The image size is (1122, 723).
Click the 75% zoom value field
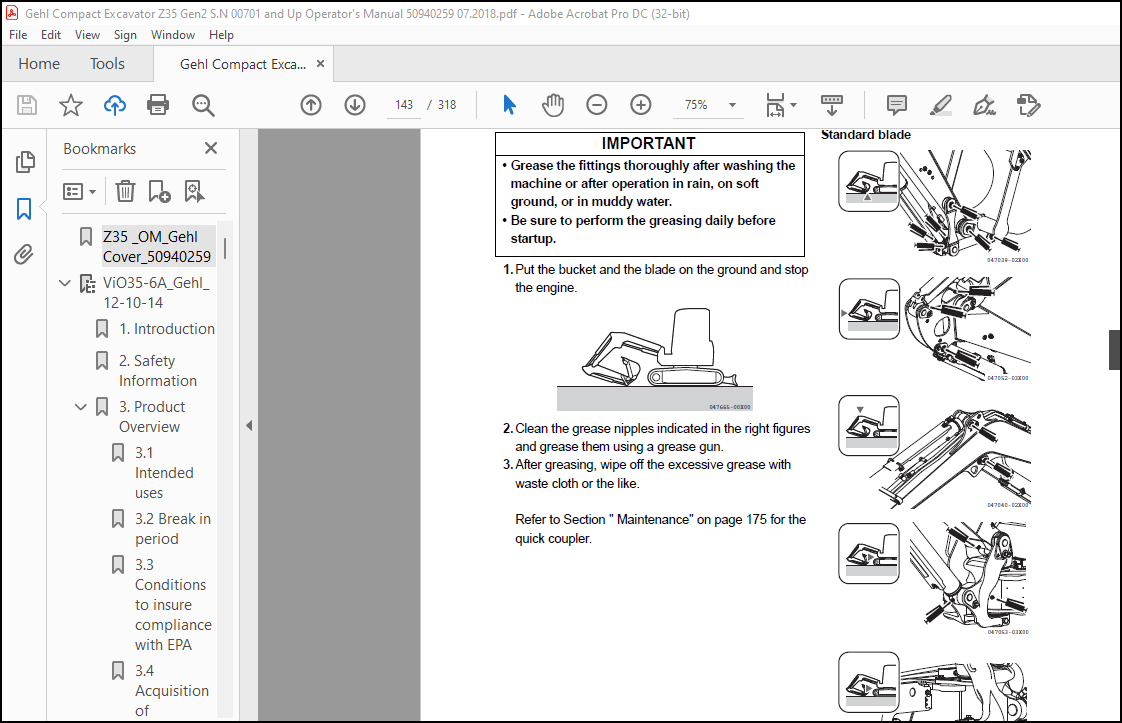click(696, 105)
